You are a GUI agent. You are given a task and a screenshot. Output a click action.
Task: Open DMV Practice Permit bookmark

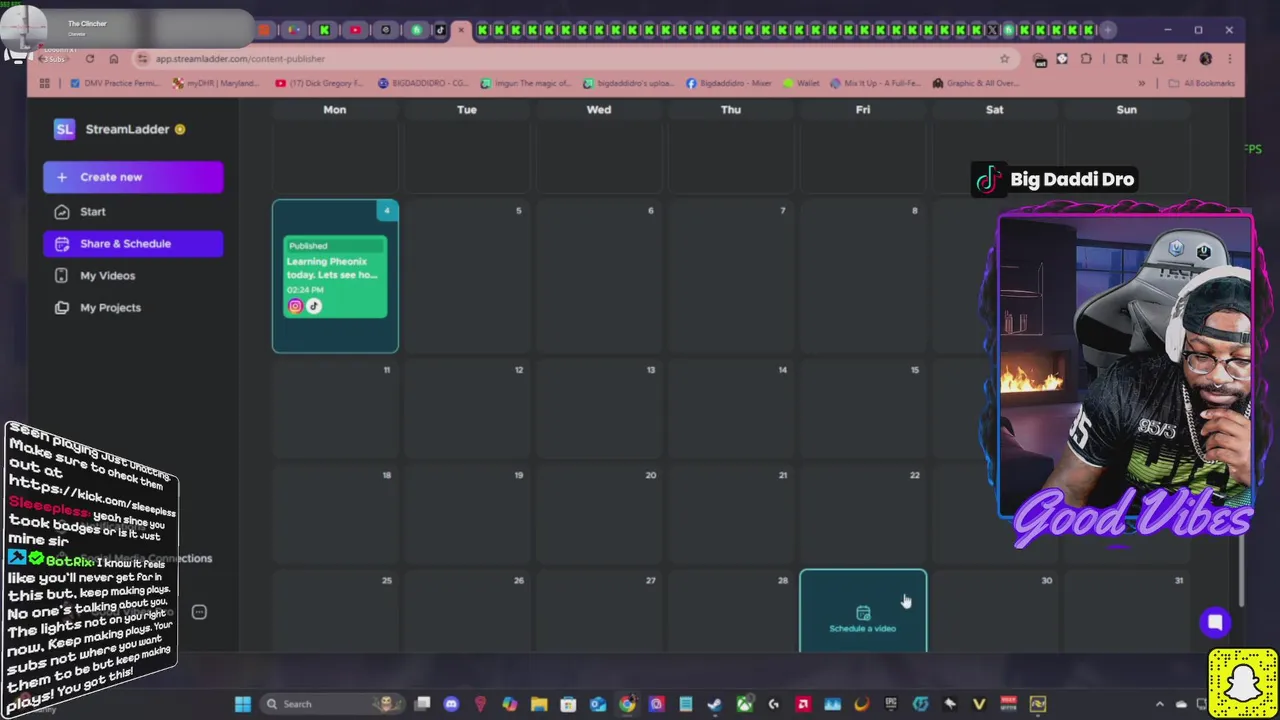117,83
